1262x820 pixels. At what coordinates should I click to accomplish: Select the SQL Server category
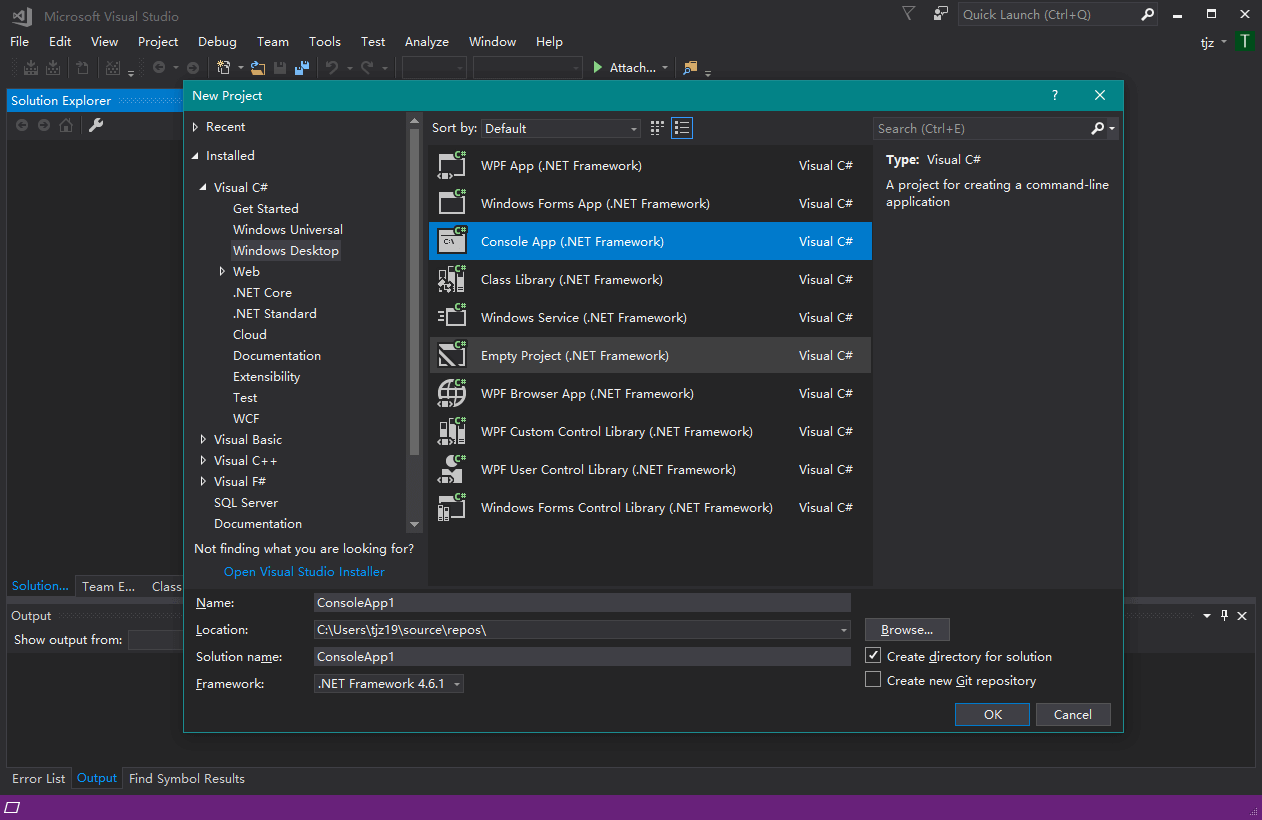tap(246, 503)
